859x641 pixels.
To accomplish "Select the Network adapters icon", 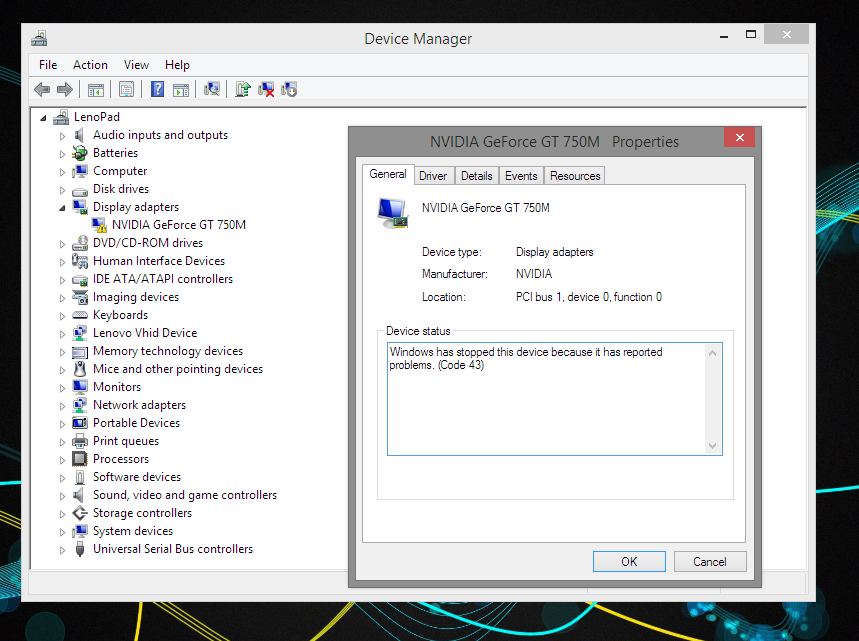I will point(80,405).
